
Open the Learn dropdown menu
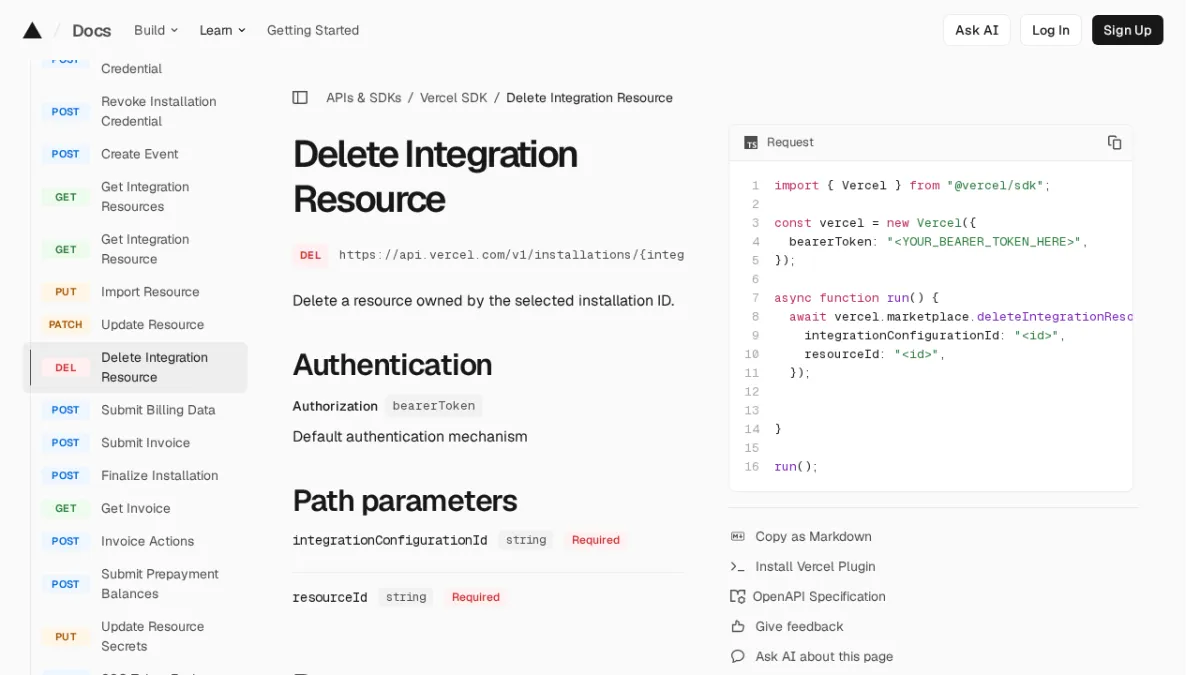point(222,30)
